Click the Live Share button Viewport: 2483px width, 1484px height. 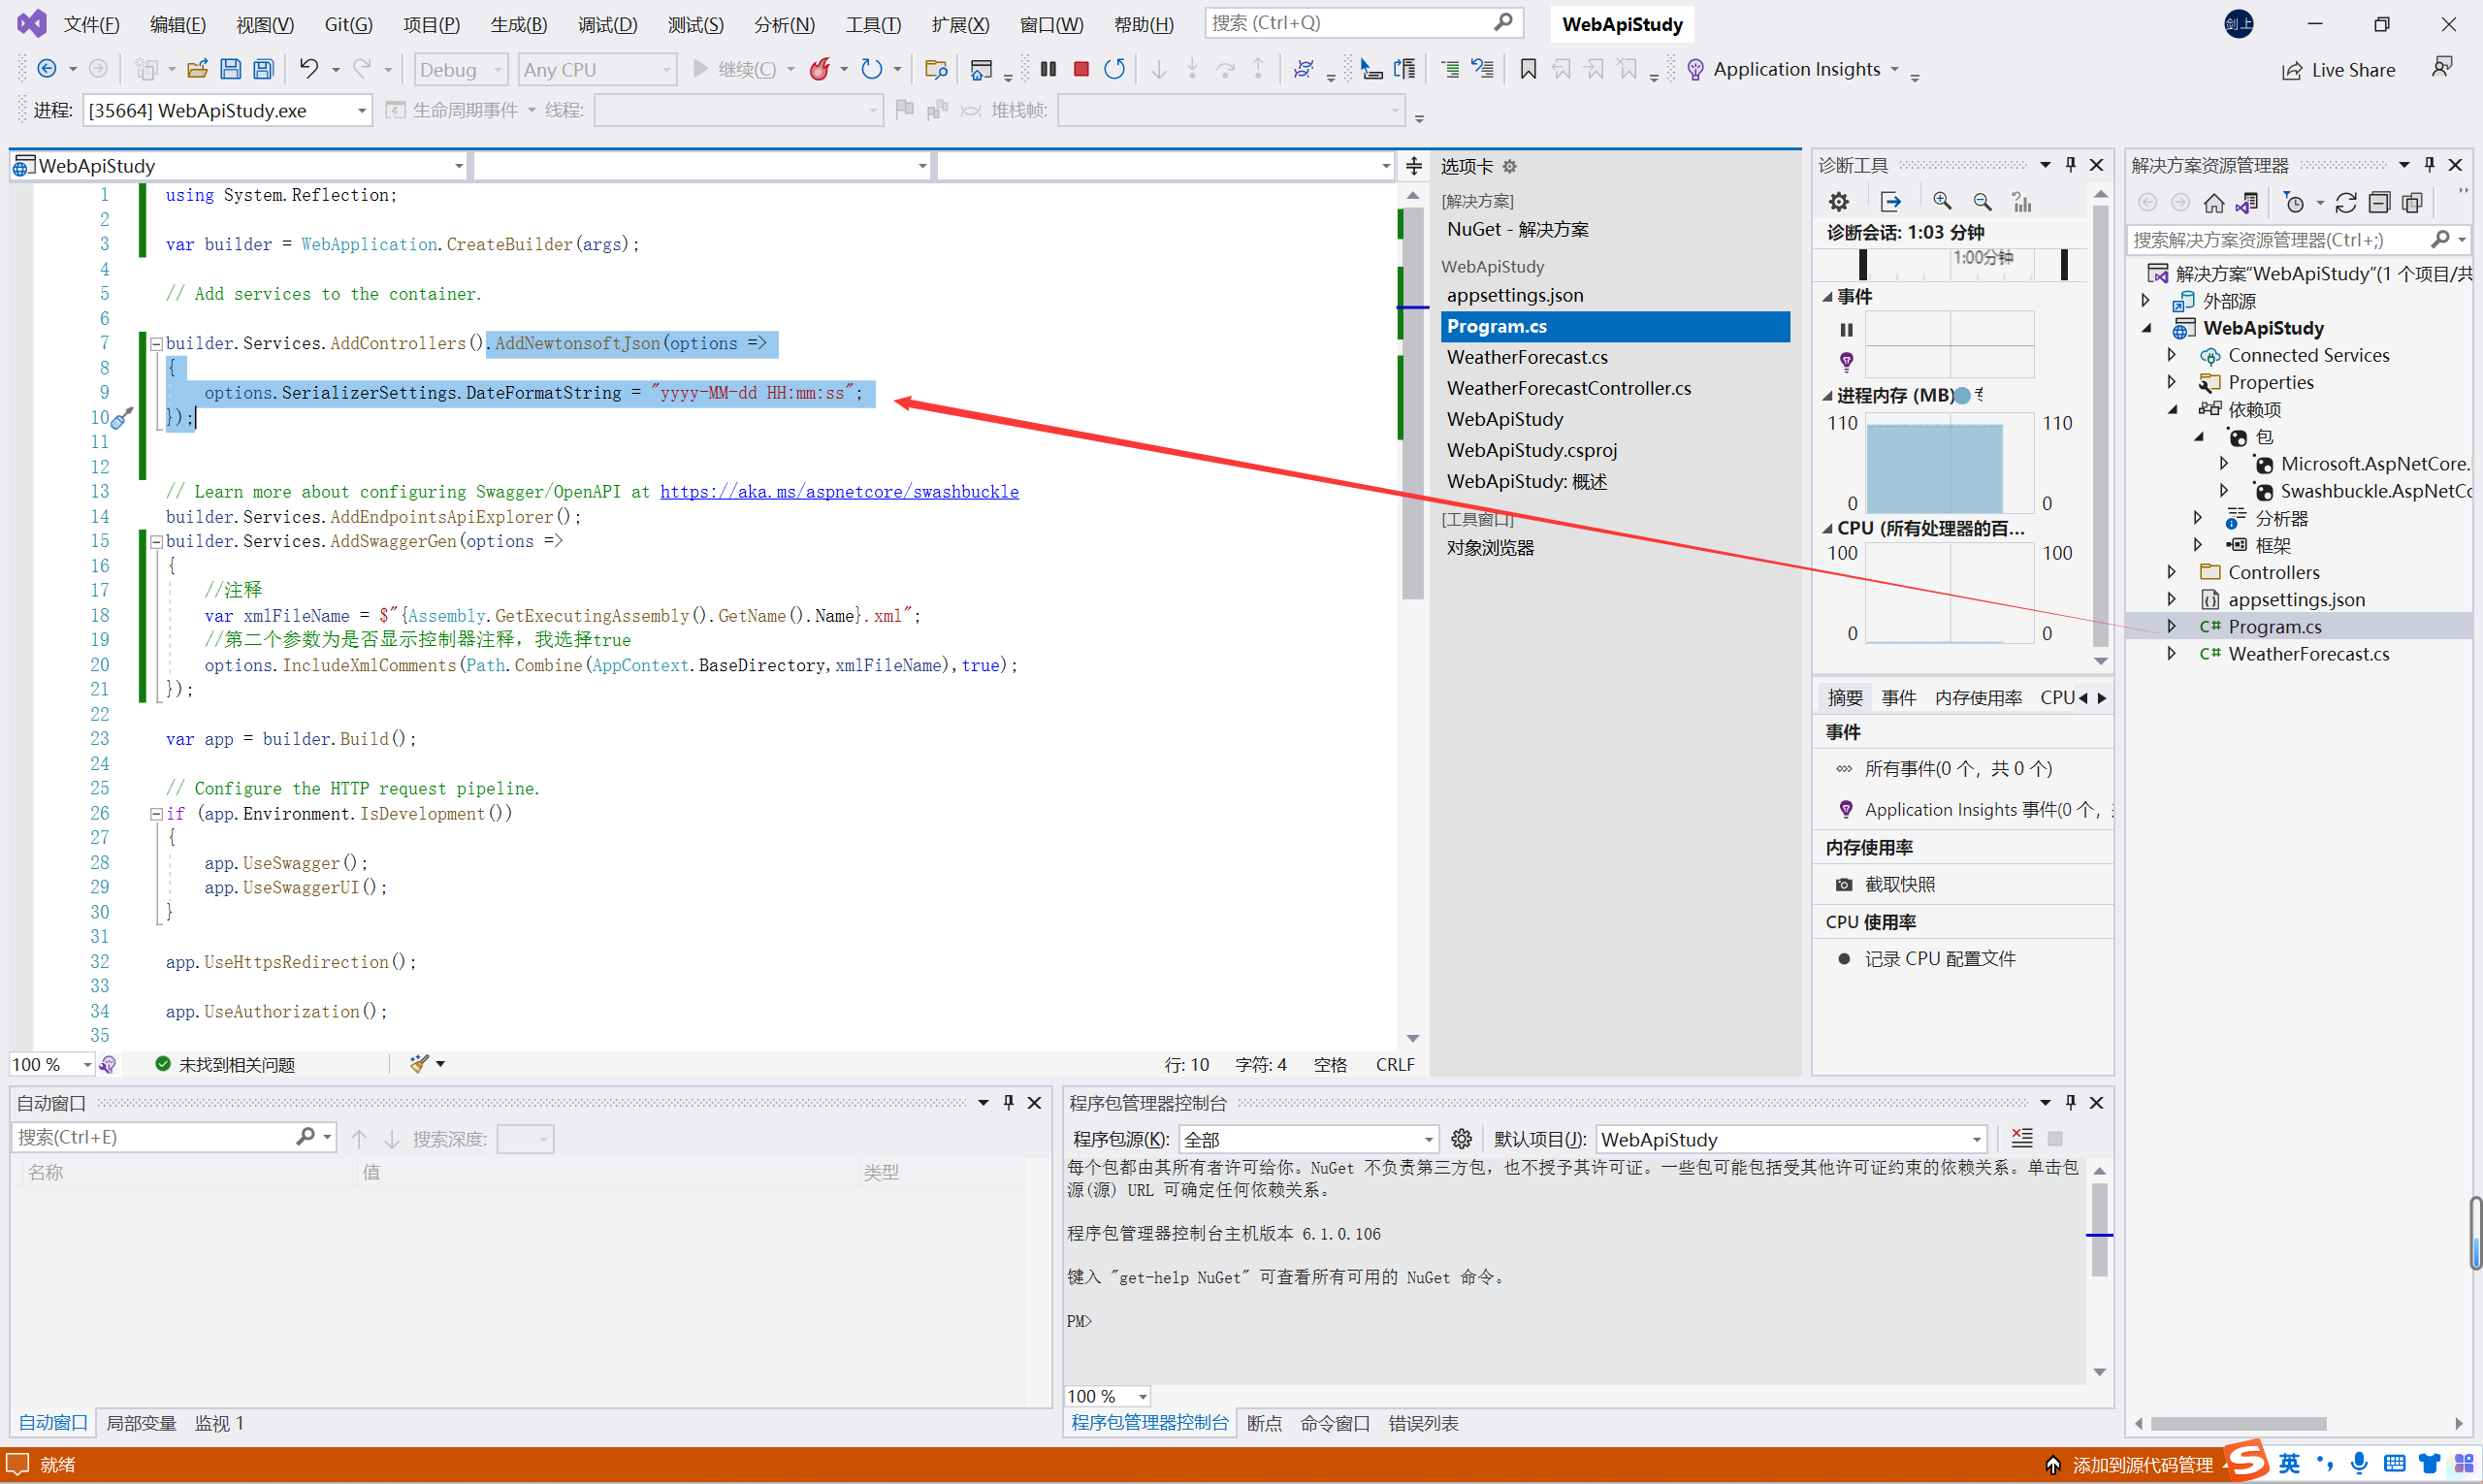(x=2338, y=70)
